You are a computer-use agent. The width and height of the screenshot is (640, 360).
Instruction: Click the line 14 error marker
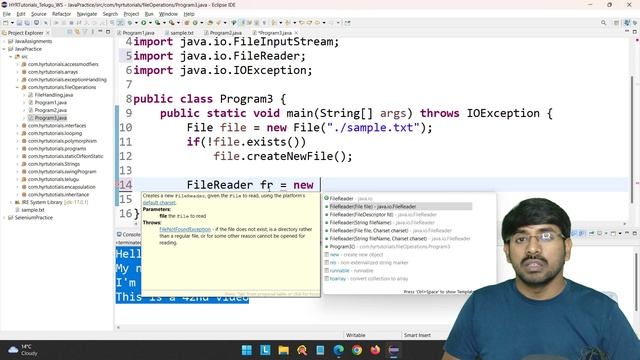tap(117, 185)
